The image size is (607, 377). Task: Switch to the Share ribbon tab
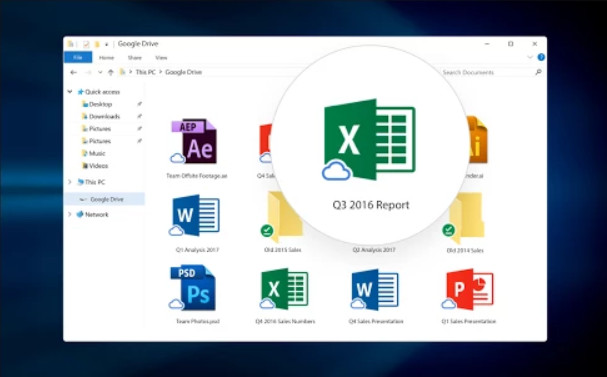pos(135,58)
